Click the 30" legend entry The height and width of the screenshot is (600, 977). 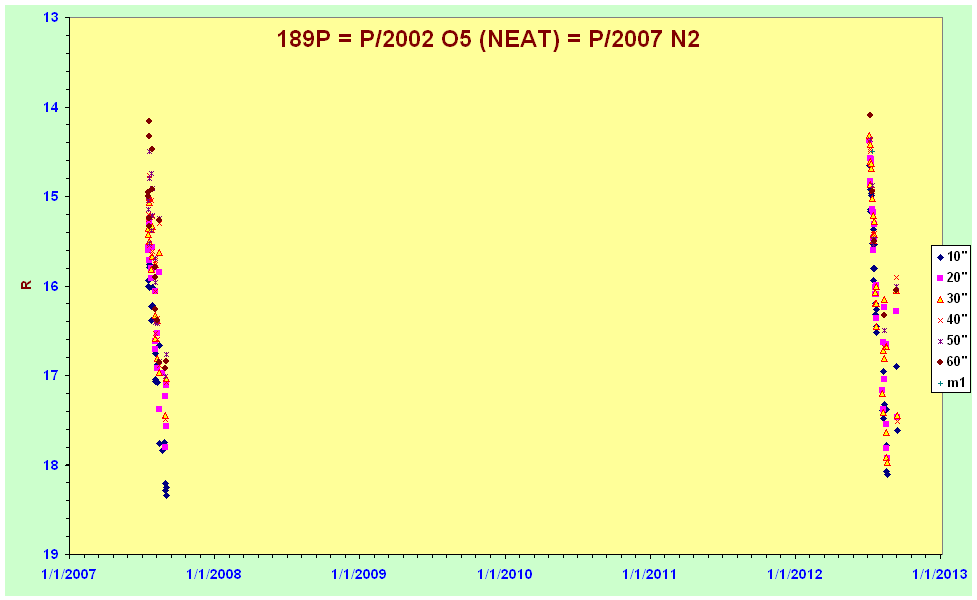tap(952, 298)
